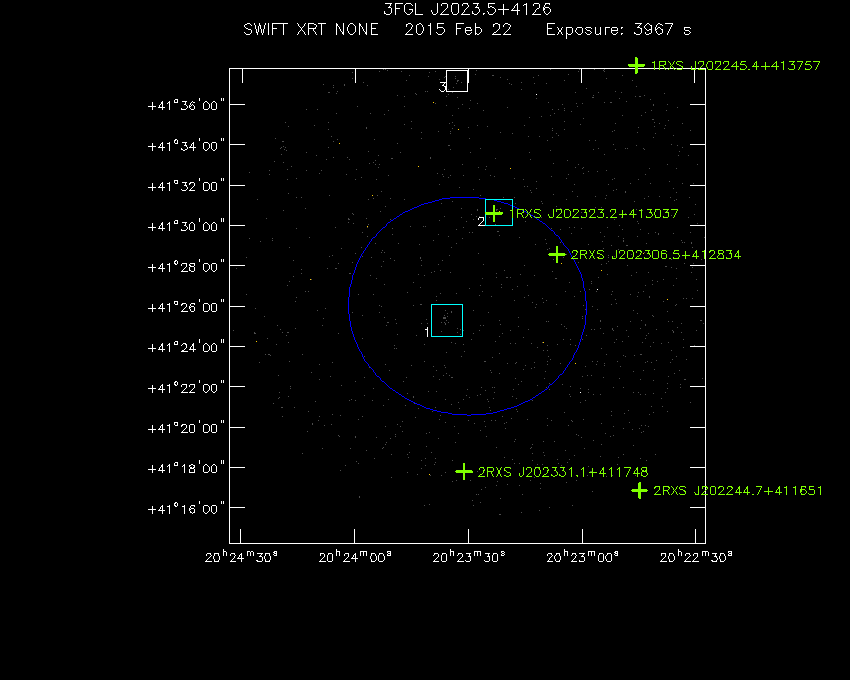Click the source number 1 label
Viewport: 850px width, 680px height.
click(427, 332)
